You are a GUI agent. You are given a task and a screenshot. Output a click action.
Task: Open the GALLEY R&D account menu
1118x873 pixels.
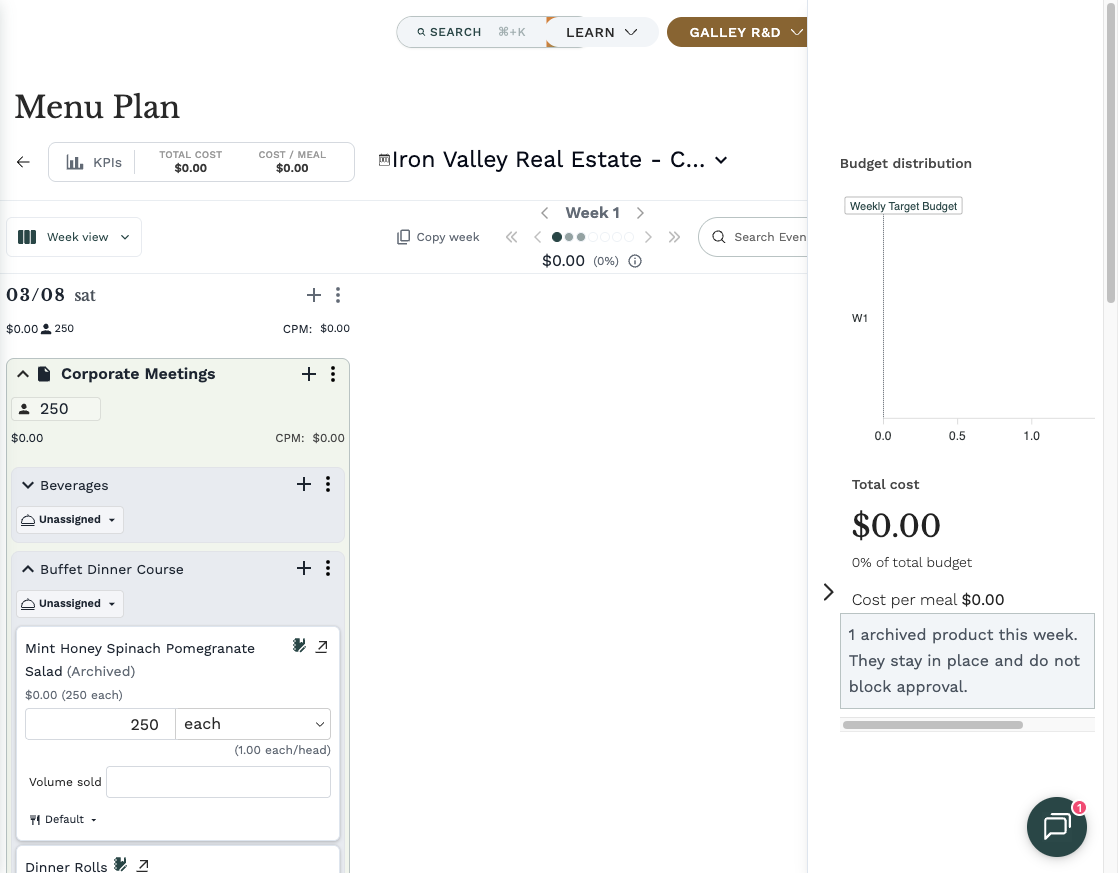click(x=737, y=32)
